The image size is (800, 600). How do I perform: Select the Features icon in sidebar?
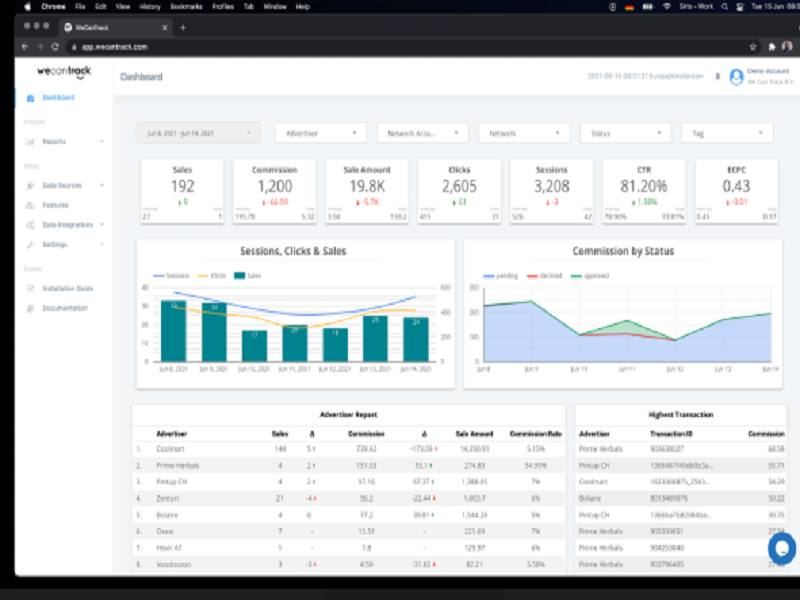[x=29, y=205]
